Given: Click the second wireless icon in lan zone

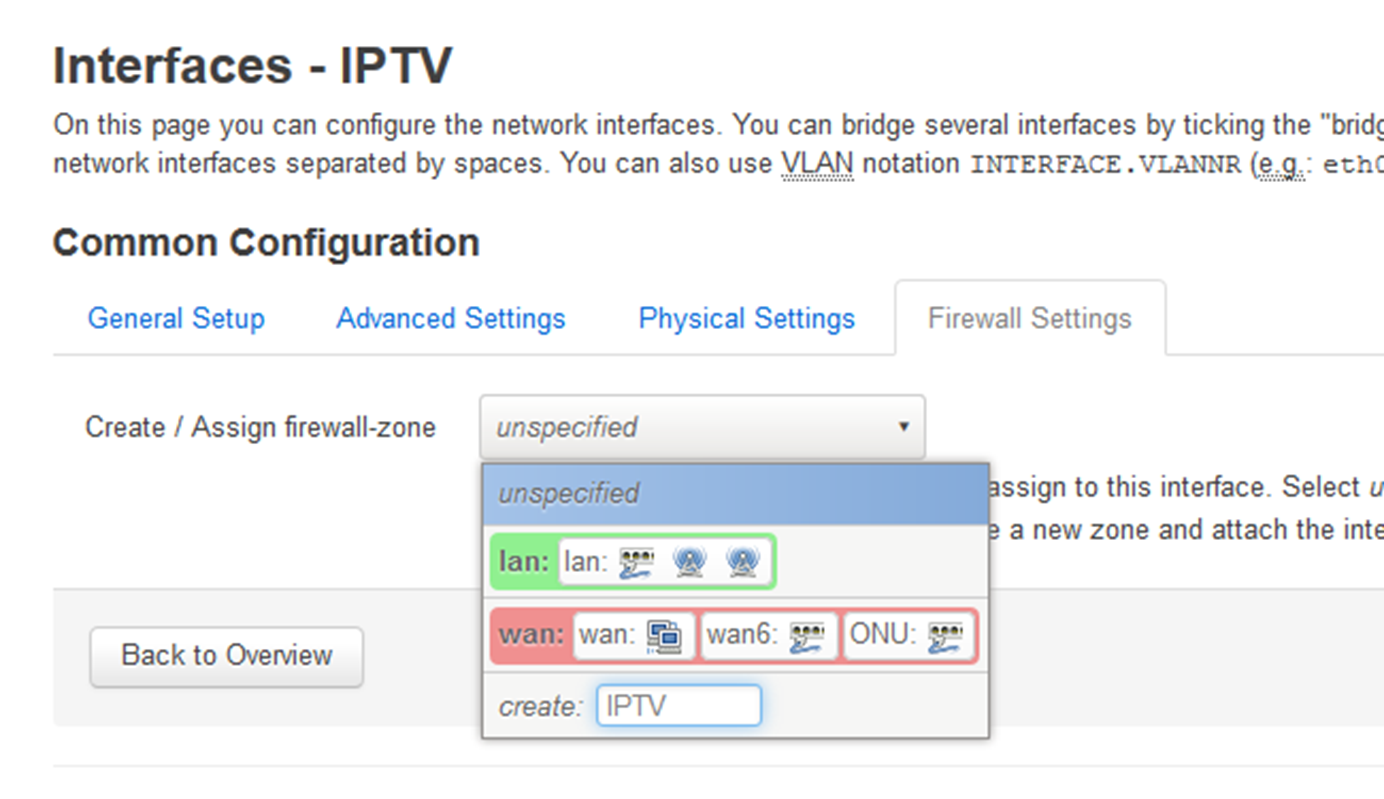Looking at the screenshot, I should click(x=742, y=563).
